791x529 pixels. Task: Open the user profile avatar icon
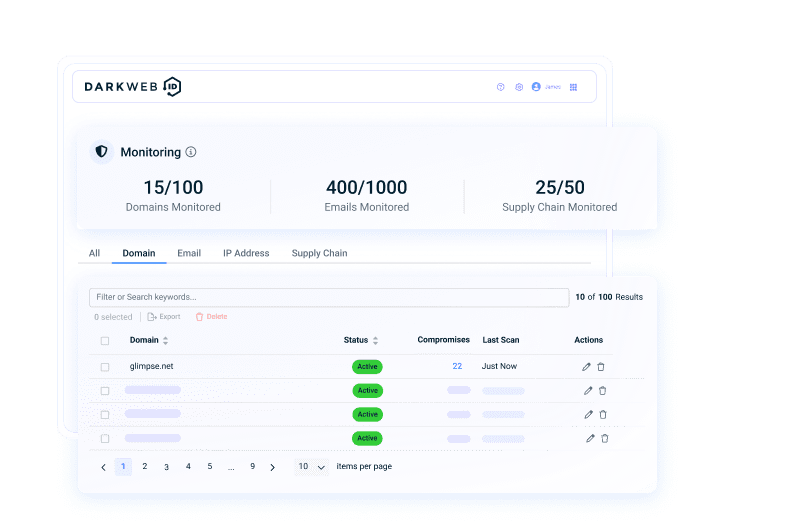click(536, 87)
